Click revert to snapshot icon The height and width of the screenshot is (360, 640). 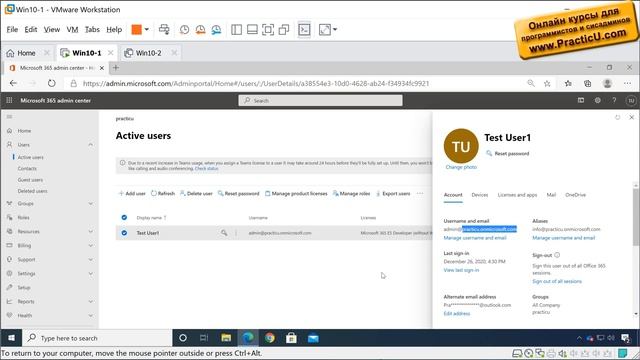pyautogui.click(x=200, y=29)
